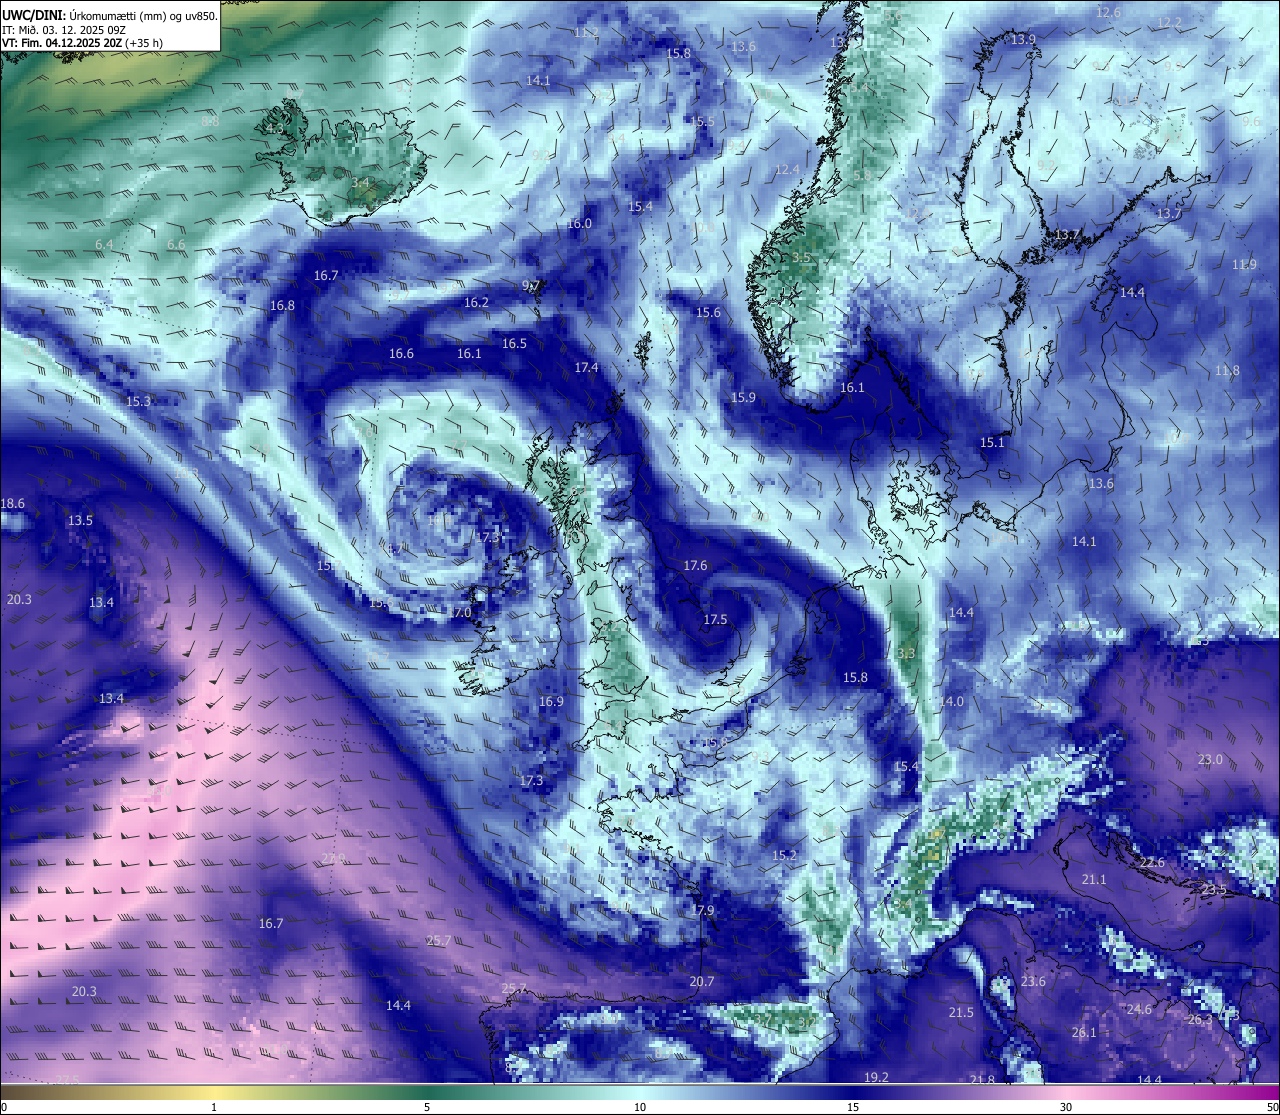1280x1115 pixels.
Task: Click the map value label "17.9"
Action: pyautogui.click(x=703, y=911)
